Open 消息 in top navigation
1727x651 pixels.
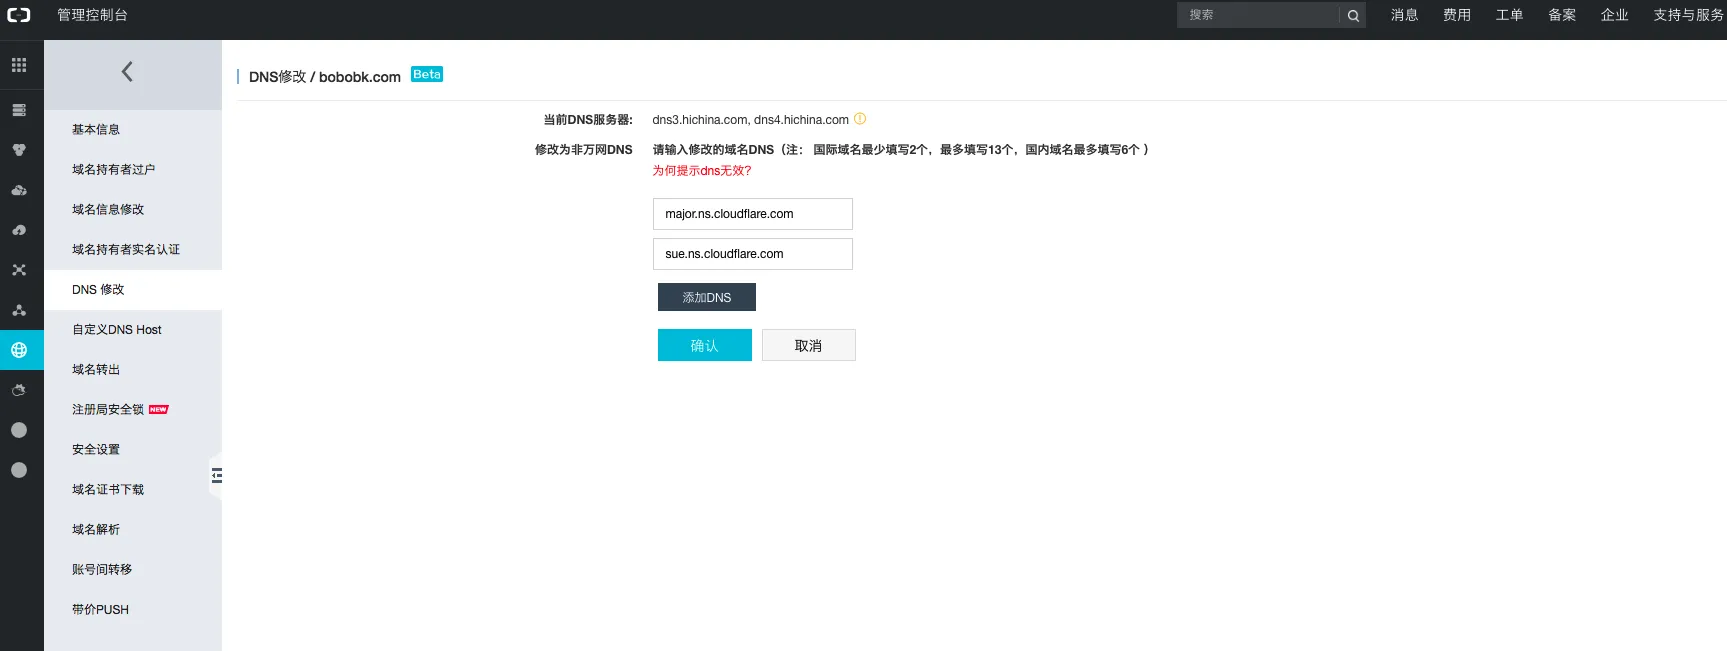[x=1405, y=15]
